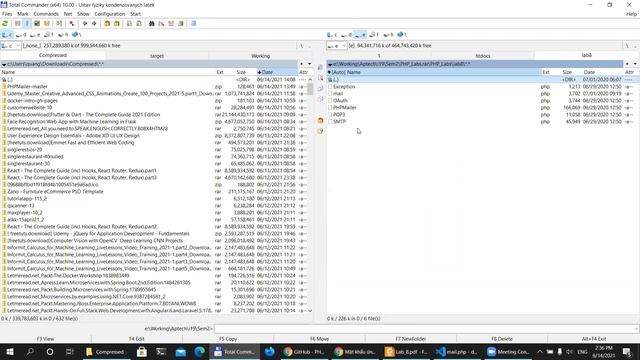Click the F7 NewFolder button
The height and width of the screenshot is (360, 640).
(411, 339)
